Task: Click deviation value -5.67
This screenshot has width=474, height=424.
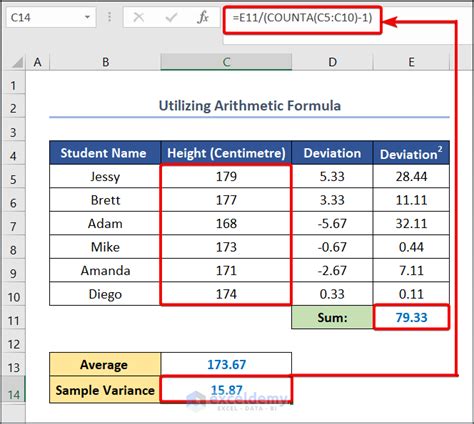Action: click(x=332, y=223)
